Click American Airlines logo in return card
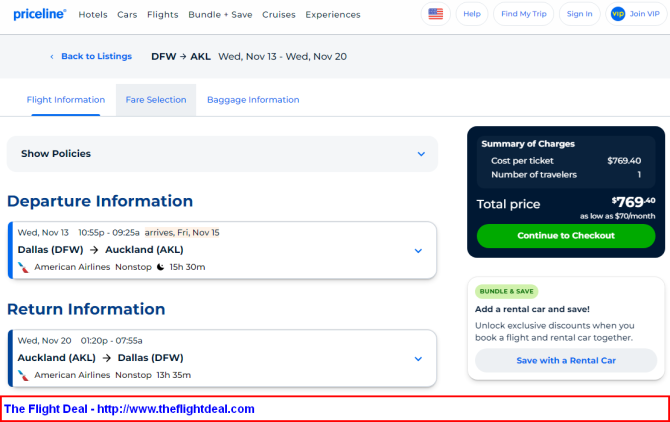This screenshot has height=422, width=670. pyautogui.click(x=24, y=375)
